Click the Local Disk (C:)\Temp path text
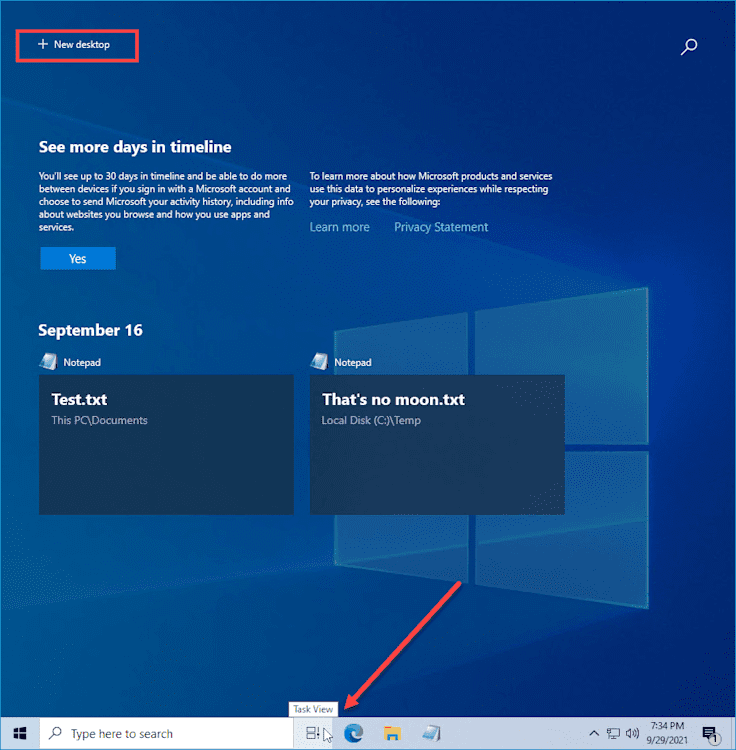 click(x=371, y=420)
